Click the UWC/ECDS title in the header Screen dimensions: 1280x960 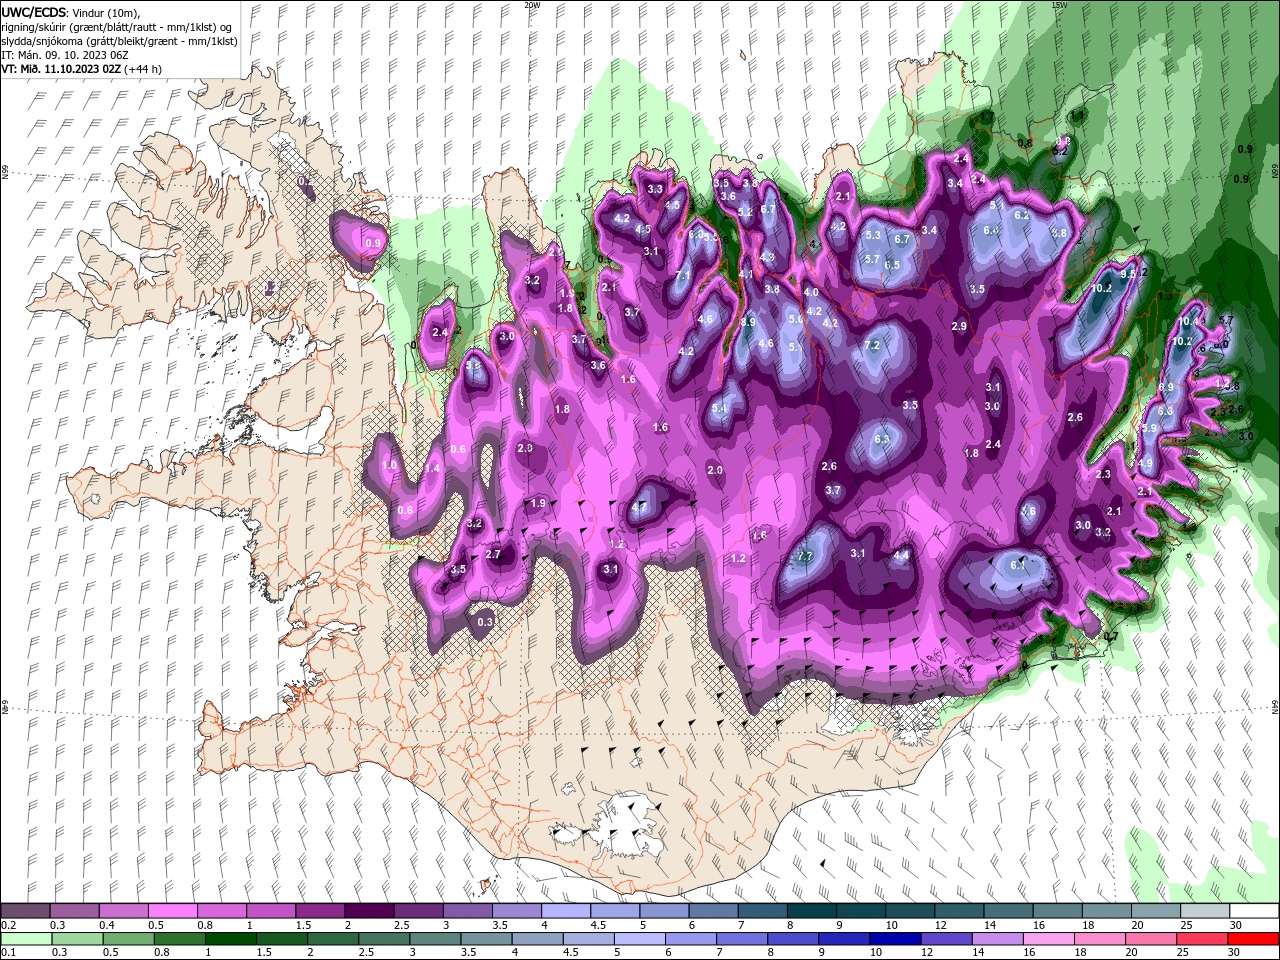34,12
